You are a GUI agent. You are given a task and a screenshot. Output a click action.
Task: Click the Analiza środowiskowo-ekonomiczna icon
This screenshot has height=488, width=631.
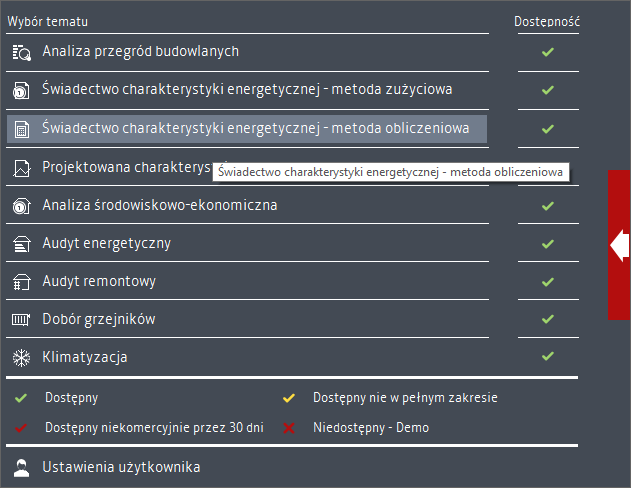point(21,206)
